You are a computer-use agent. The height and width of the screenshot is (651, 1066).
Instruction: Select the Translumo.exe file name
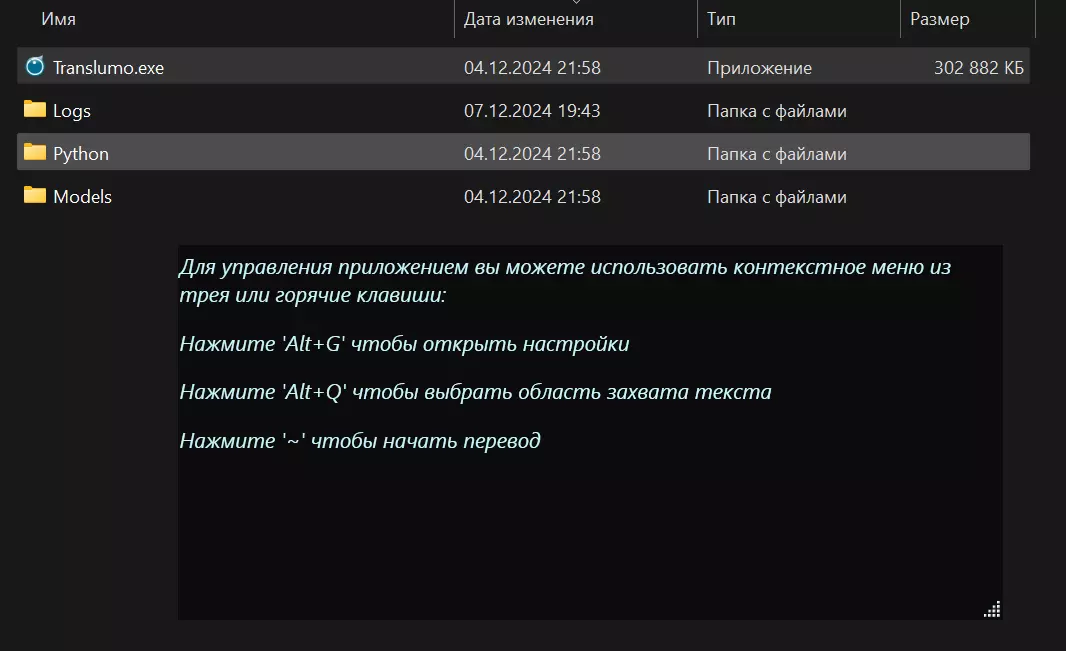tap(108, 68)
